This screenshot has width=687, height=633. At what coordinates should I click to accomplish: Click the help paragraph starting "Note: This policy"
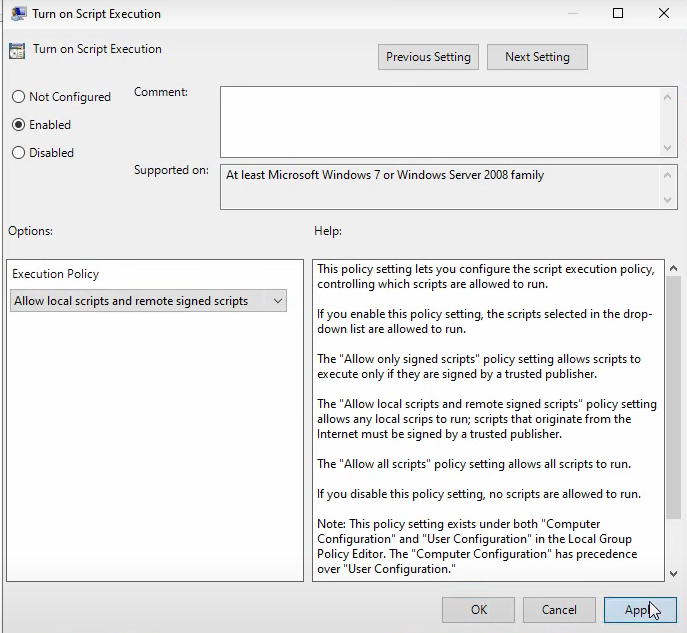click(x=477, y=546)
